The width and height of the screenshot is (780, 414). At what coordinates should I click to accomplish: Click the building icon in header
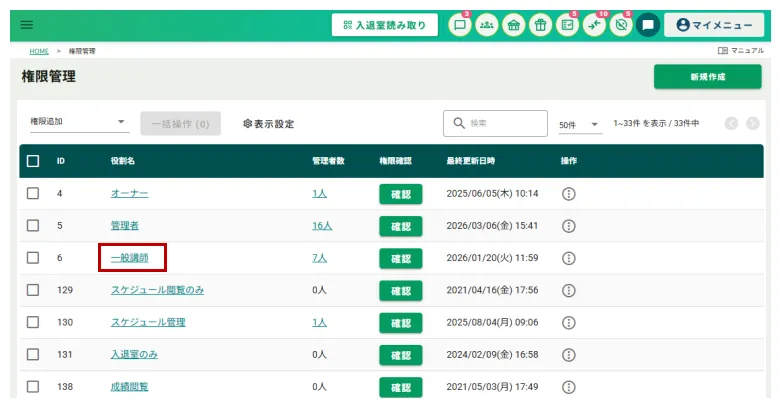pyautogui.click(x=513, y=25)
